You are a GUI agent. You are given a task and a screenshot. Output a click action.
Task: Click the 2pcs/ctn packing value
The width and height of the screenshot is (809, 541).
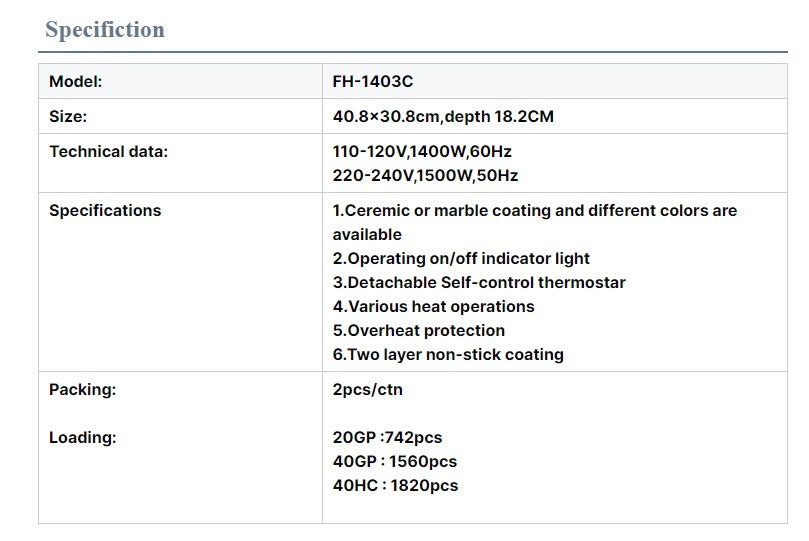[x=367, y=389]
